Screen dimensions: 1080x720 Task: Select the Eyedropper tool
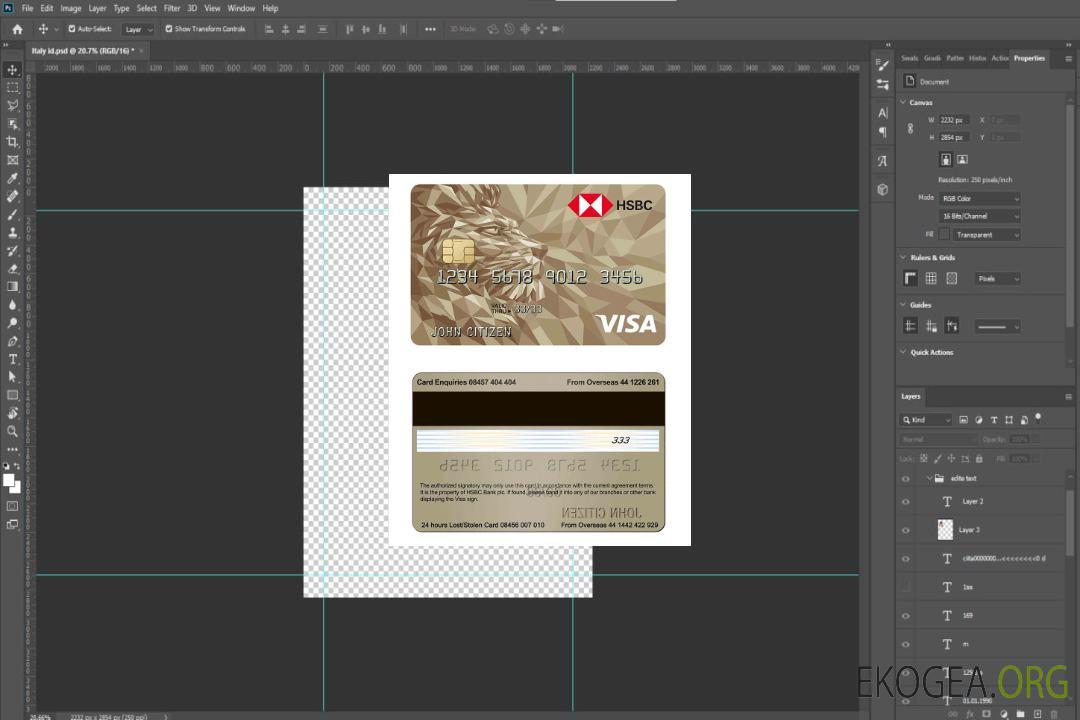(x=12, y=178)
